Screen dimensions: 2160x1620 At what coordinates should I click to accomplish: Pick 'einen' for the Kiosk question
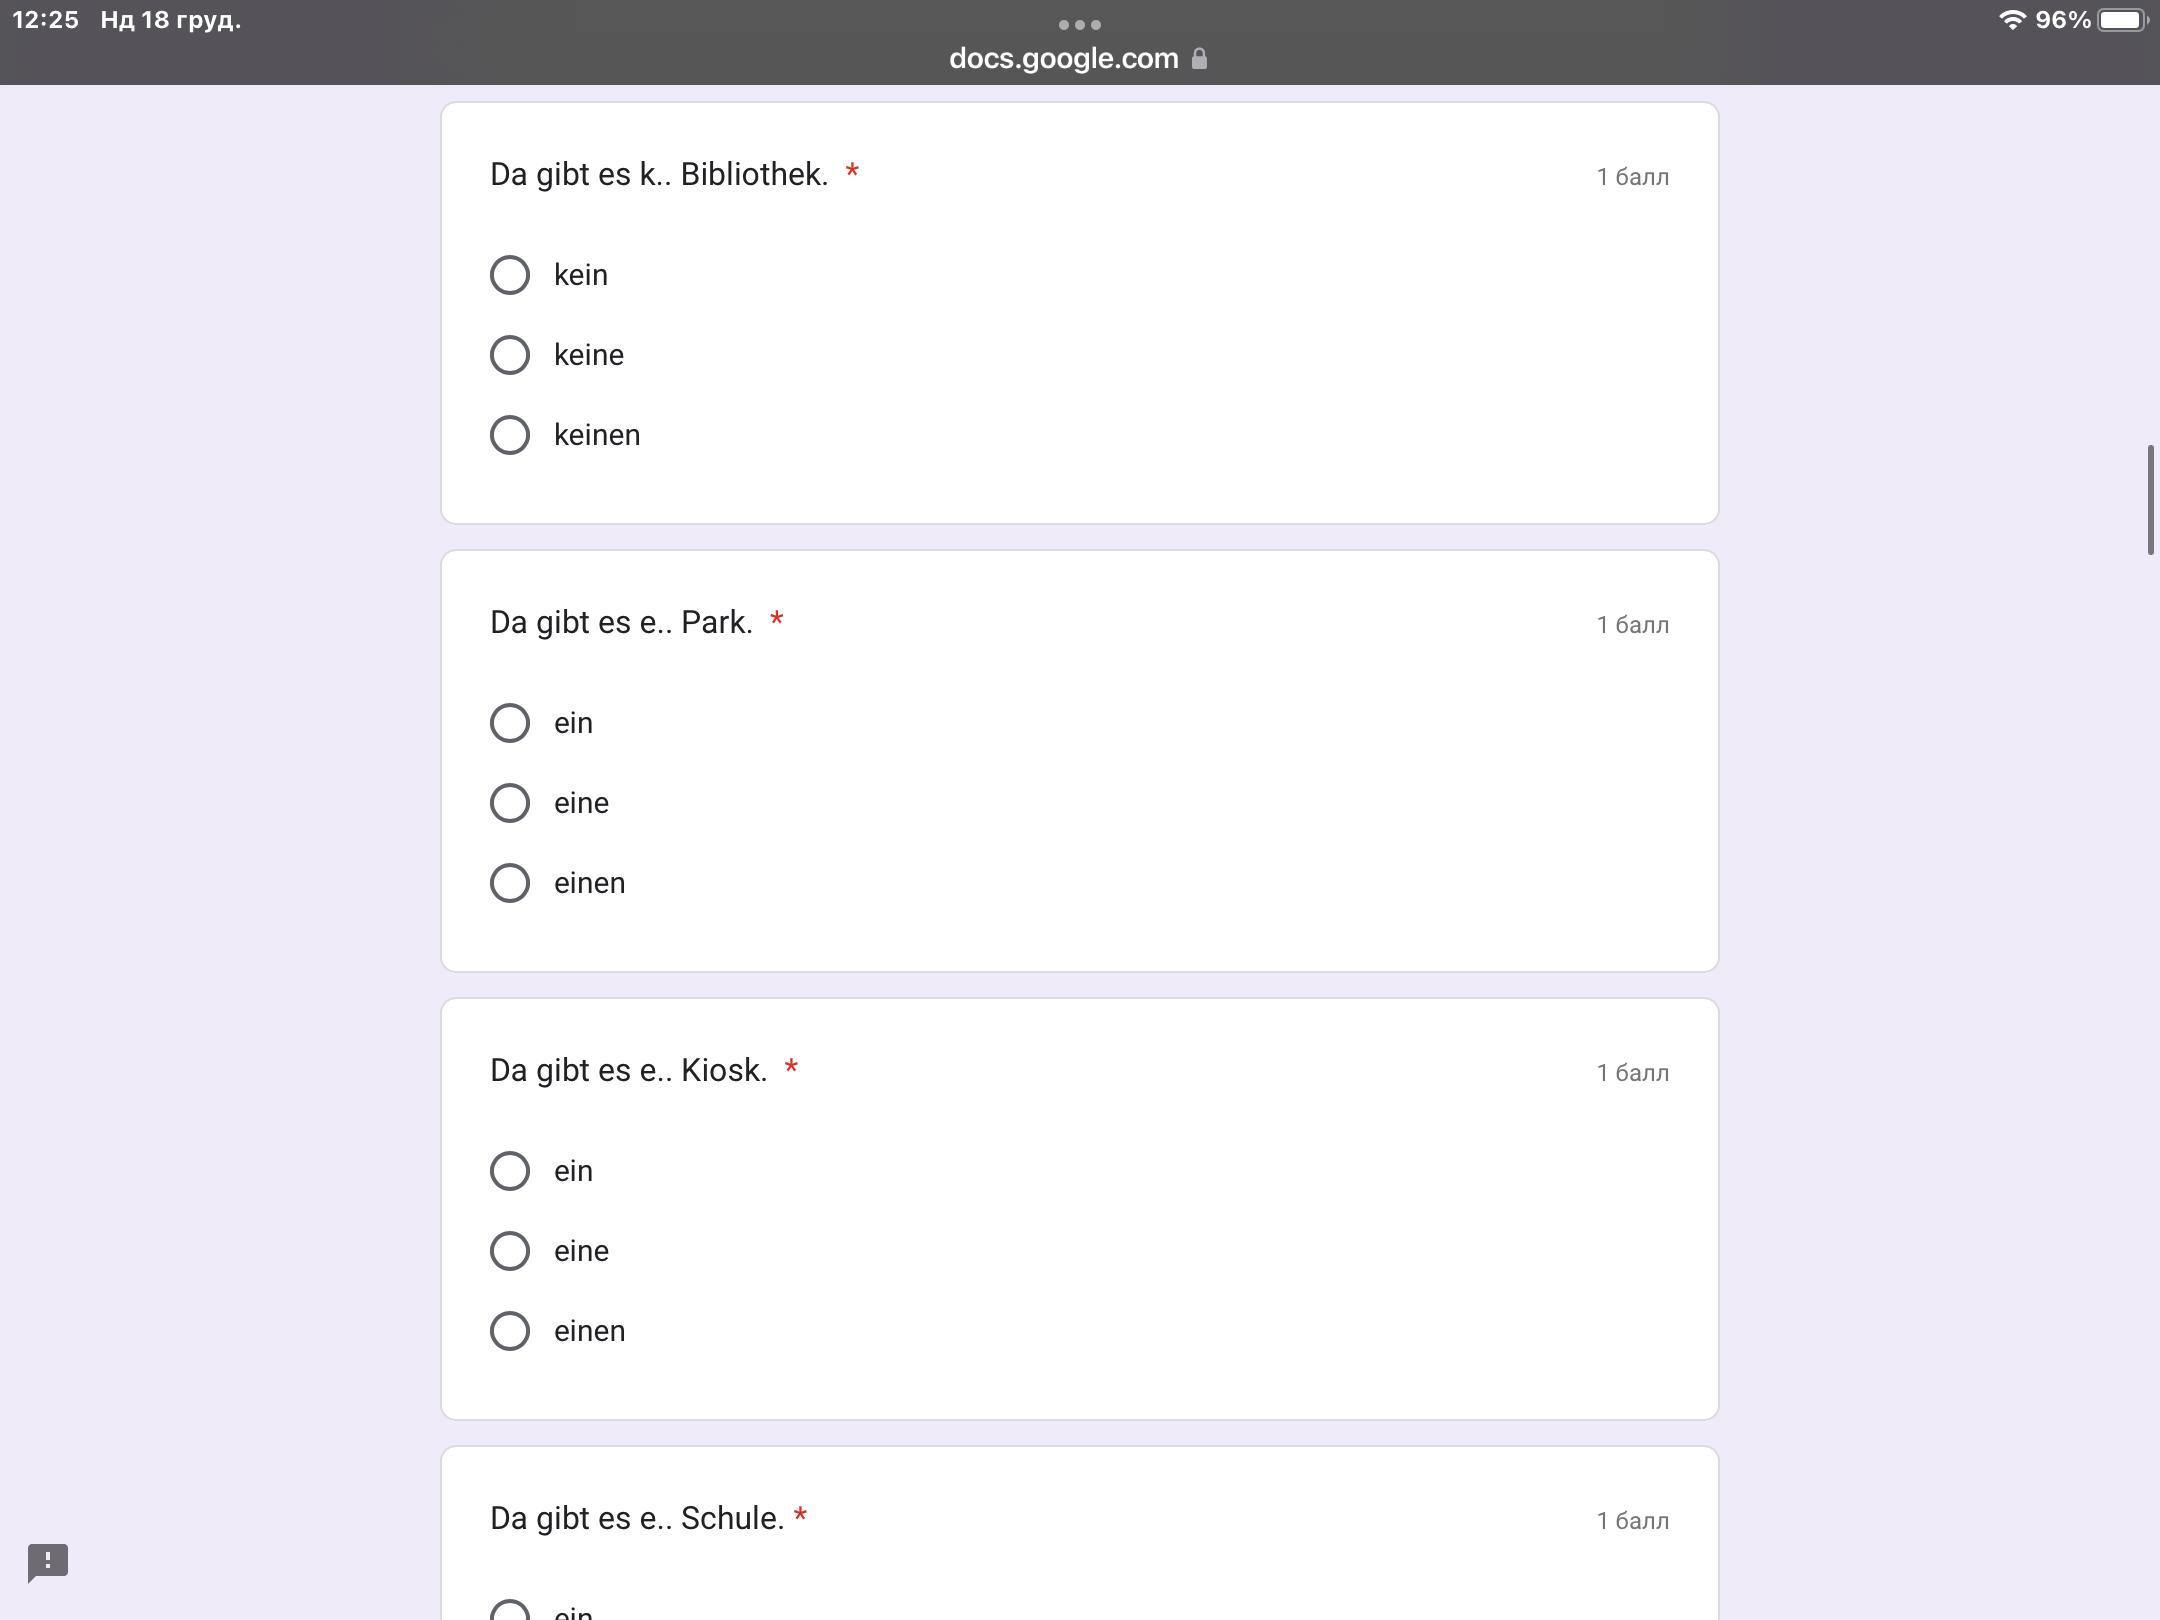[510, 1331]
